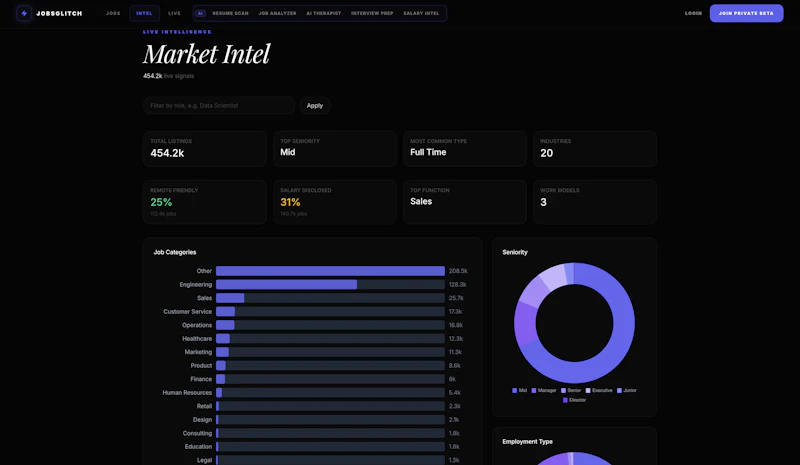The height and width of the screenshot is (465, 800).
Task: Click the Work Models 3 card
Action: (595, 202)
